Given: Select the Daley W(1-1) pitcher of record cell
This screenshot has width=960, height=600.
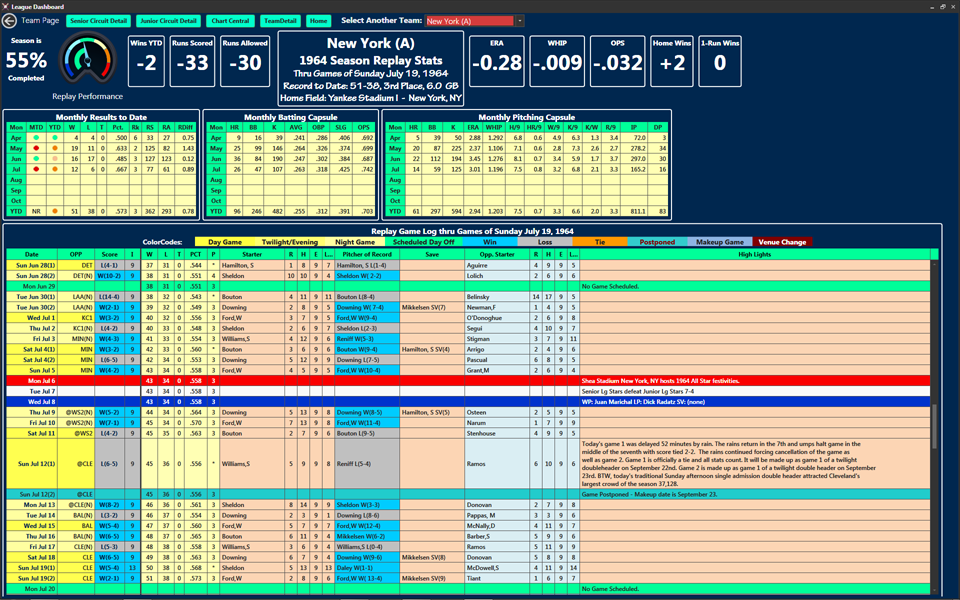Looking at the screenshot, I should click(x=367, y=568).
